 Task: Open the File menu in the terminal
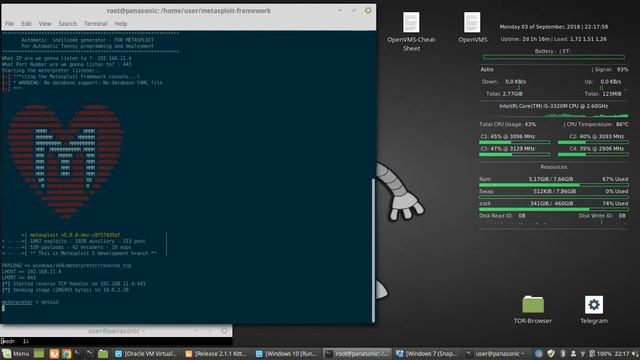coord(9,24)
